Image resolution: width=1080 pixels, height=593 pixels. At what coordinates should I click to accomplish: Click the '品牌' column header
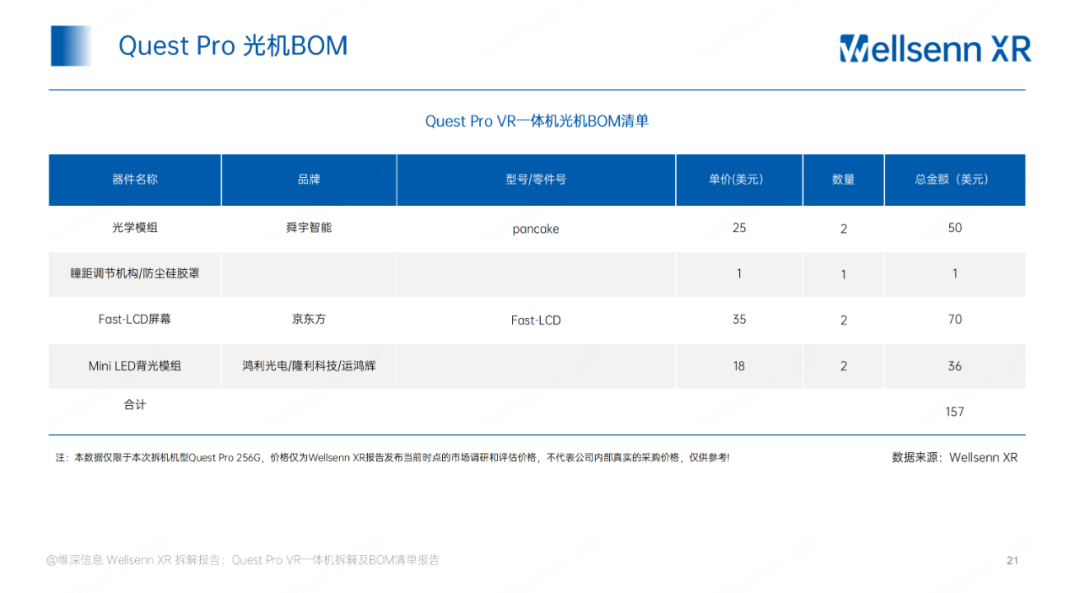[309, 180]
